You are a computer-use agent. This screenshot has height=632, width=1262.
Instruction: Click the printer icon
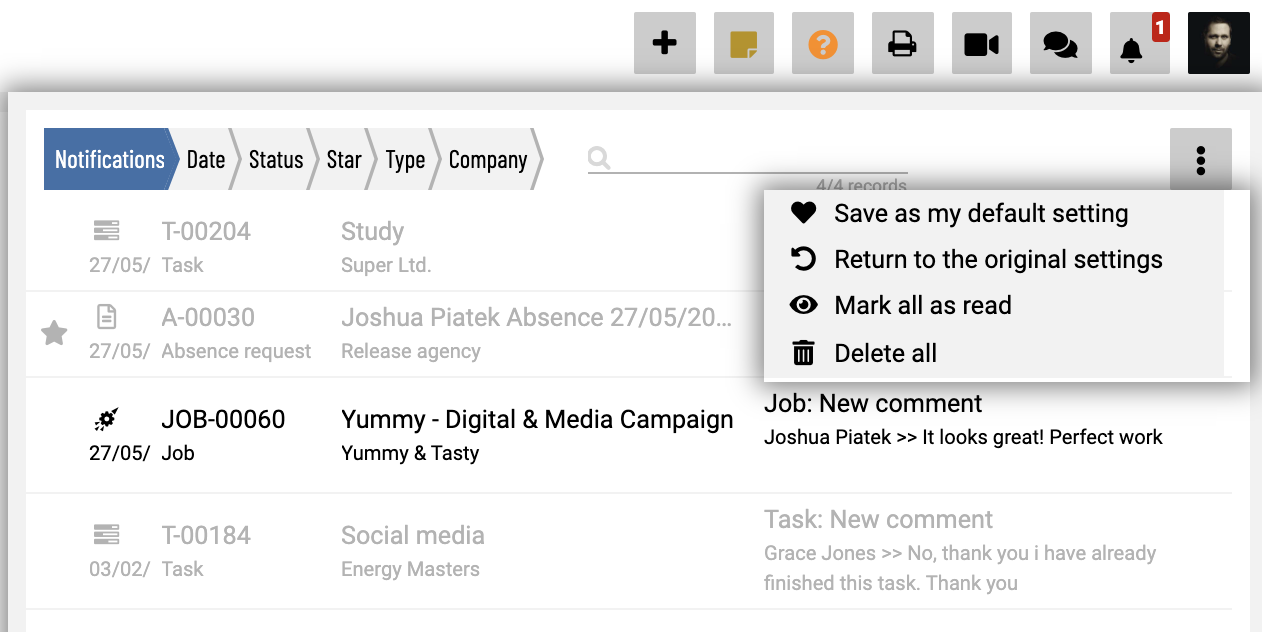[x=902, y=43]
